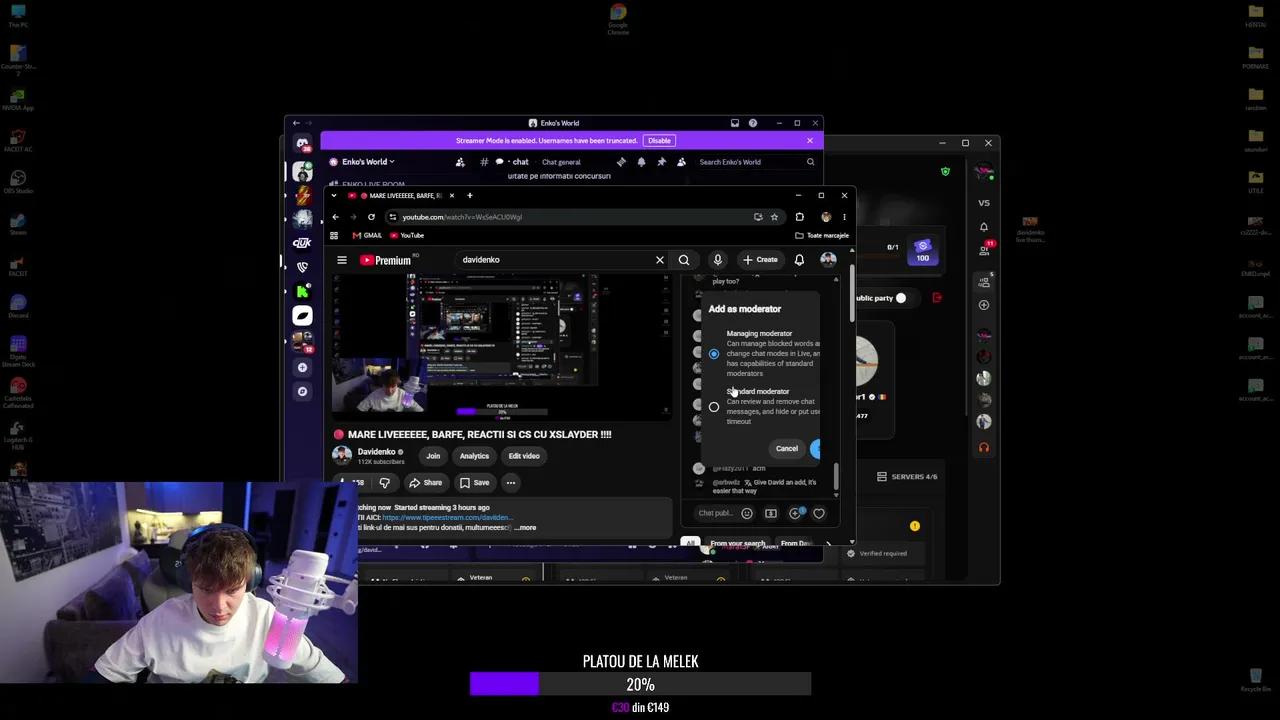The height and width of the screenshot is (720, 1280).
Task: Open YouTube bookmark in bookmarks bar
Action: tap(406, 235)
